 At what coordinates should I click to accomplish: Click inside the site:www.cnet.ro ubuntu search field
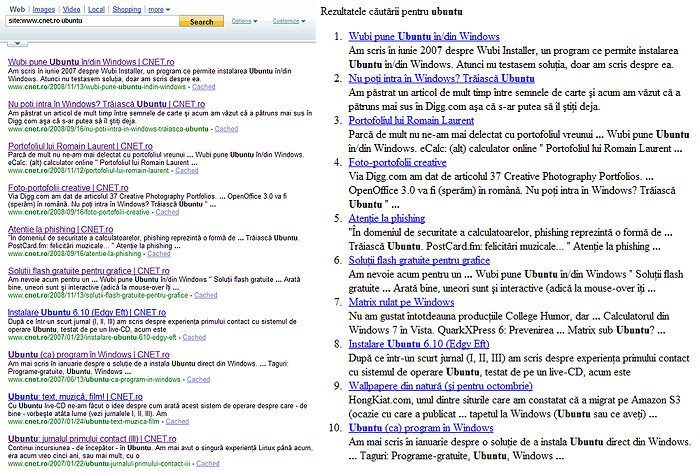[92, 21]
